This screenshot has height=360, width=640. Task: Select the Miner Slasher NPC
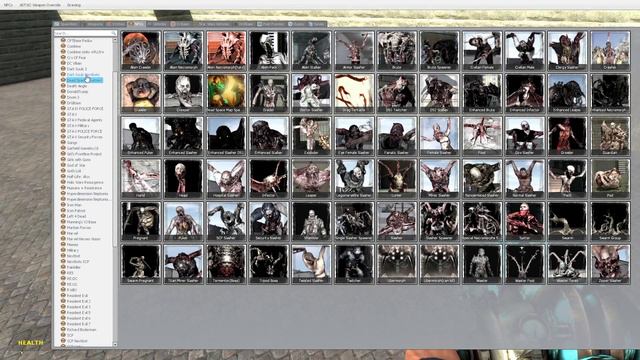point(440,178)
